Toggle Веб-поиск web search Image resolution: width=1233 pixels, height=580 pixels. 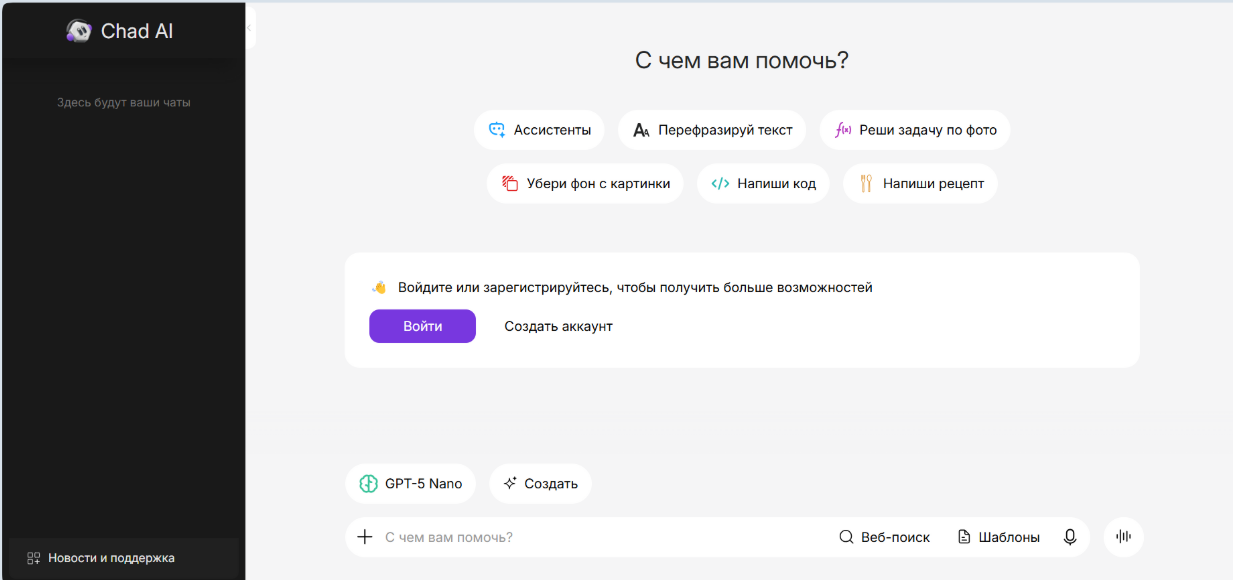coord(884,537)
